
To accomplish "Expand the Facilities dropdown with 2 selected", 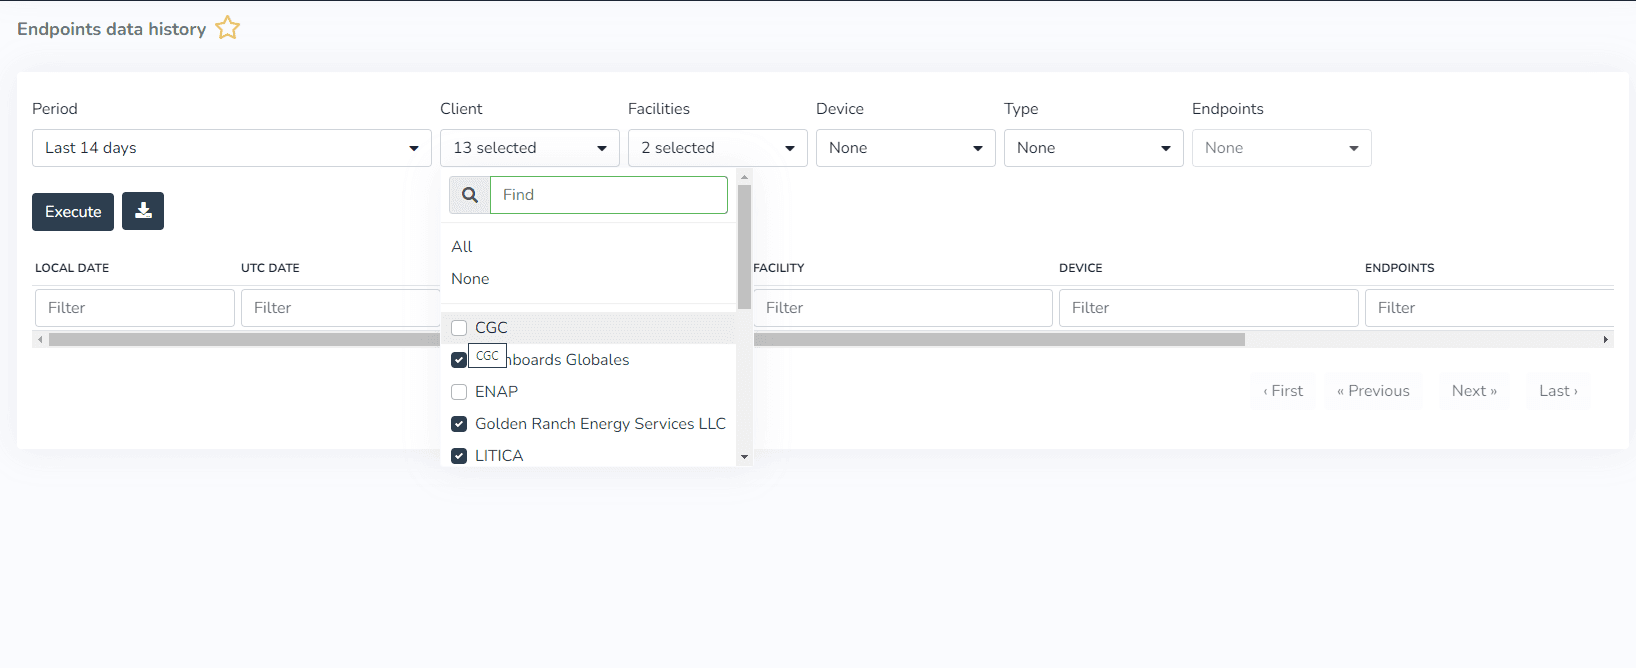I will pyautogui.click(x=717, y=148).
